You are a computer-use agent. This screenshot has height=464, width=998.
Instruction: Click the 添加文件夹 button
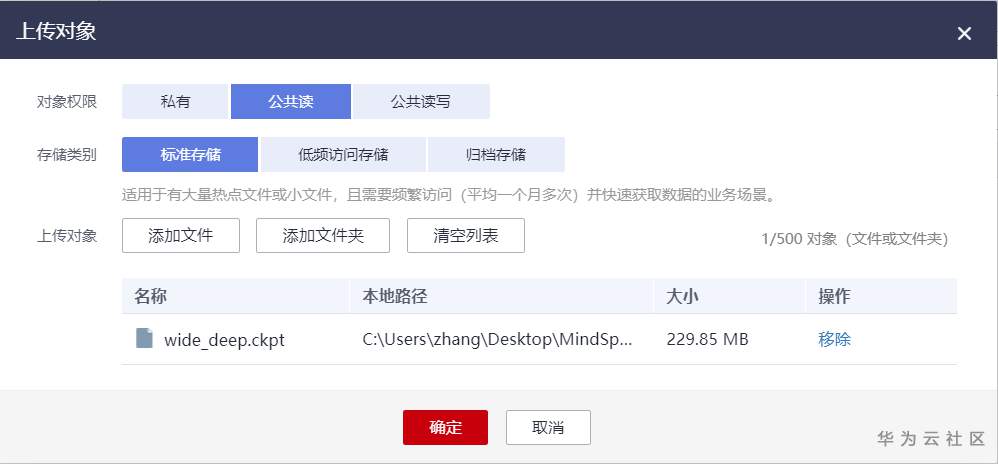pos(323,236)
